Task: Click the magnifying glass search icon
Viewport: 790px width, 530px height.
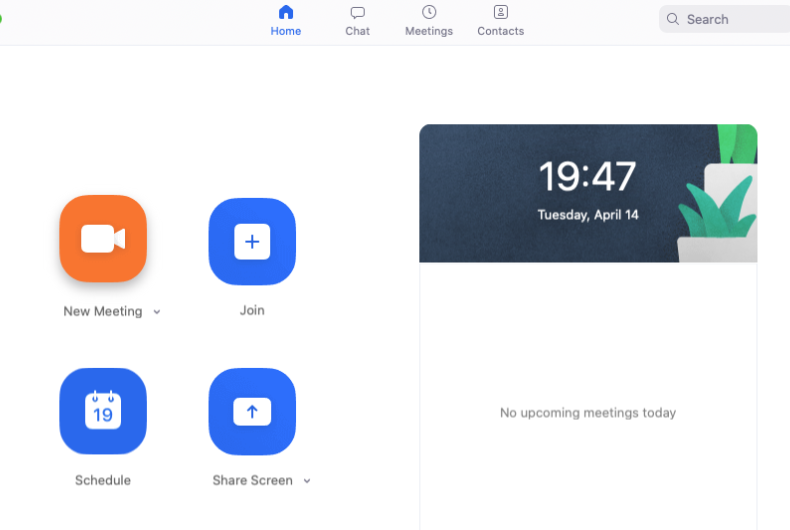Action: pos(673,19)
